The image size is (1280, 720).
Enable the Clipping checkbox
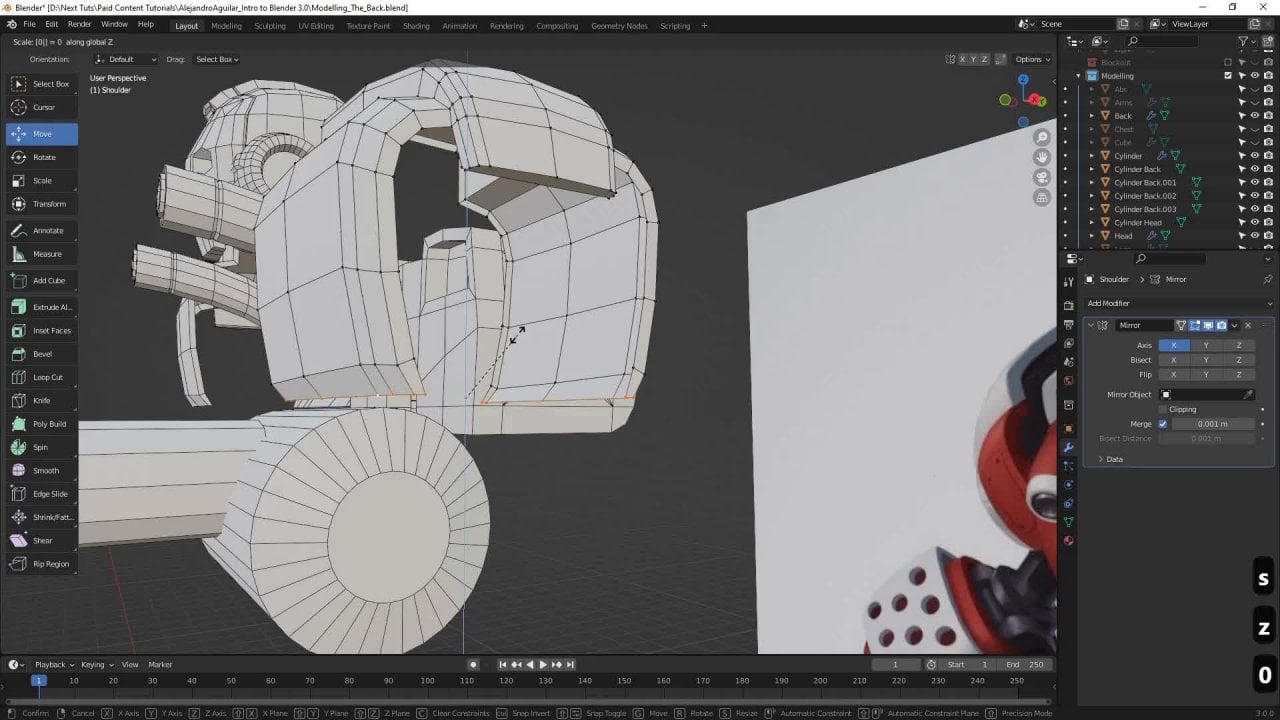click(x=1164, y=409)
